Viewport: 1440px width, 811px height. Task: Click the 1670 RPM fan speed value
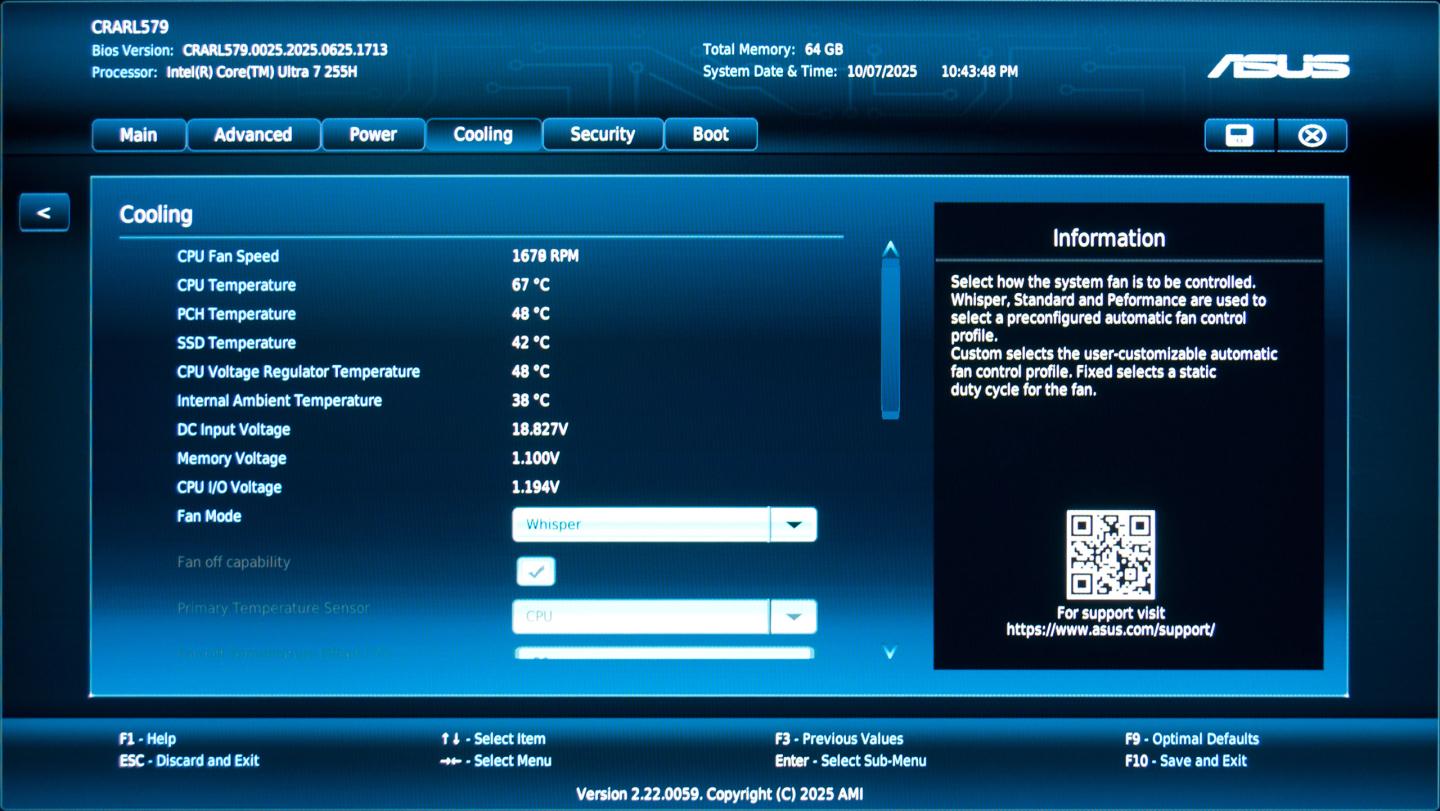545,256
